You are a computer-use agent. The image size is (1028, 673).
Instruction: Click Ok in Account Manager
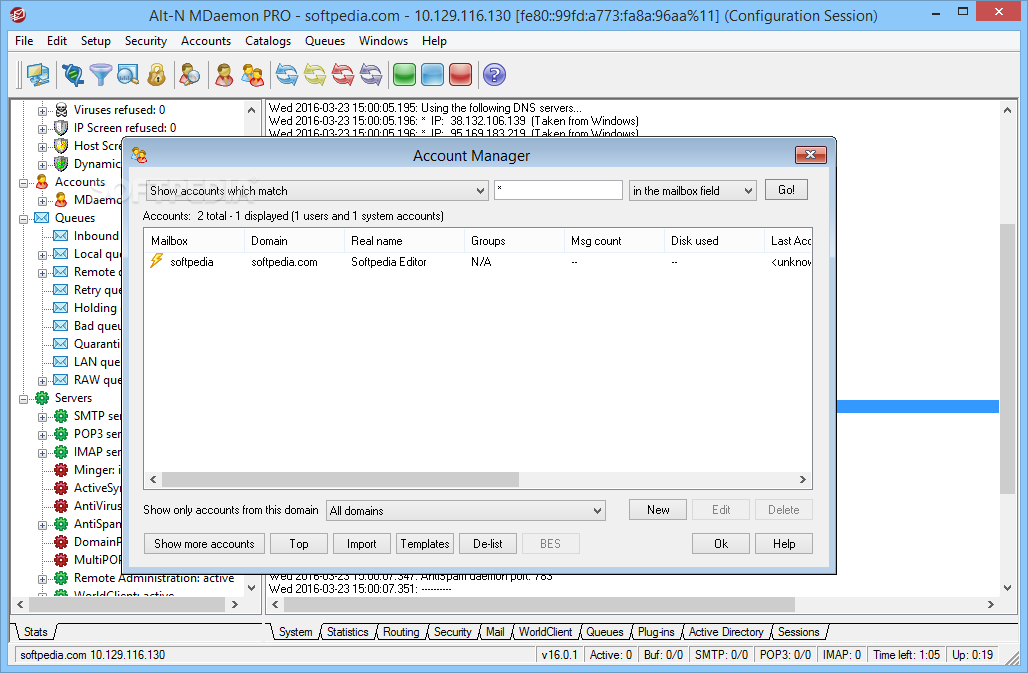721,544
